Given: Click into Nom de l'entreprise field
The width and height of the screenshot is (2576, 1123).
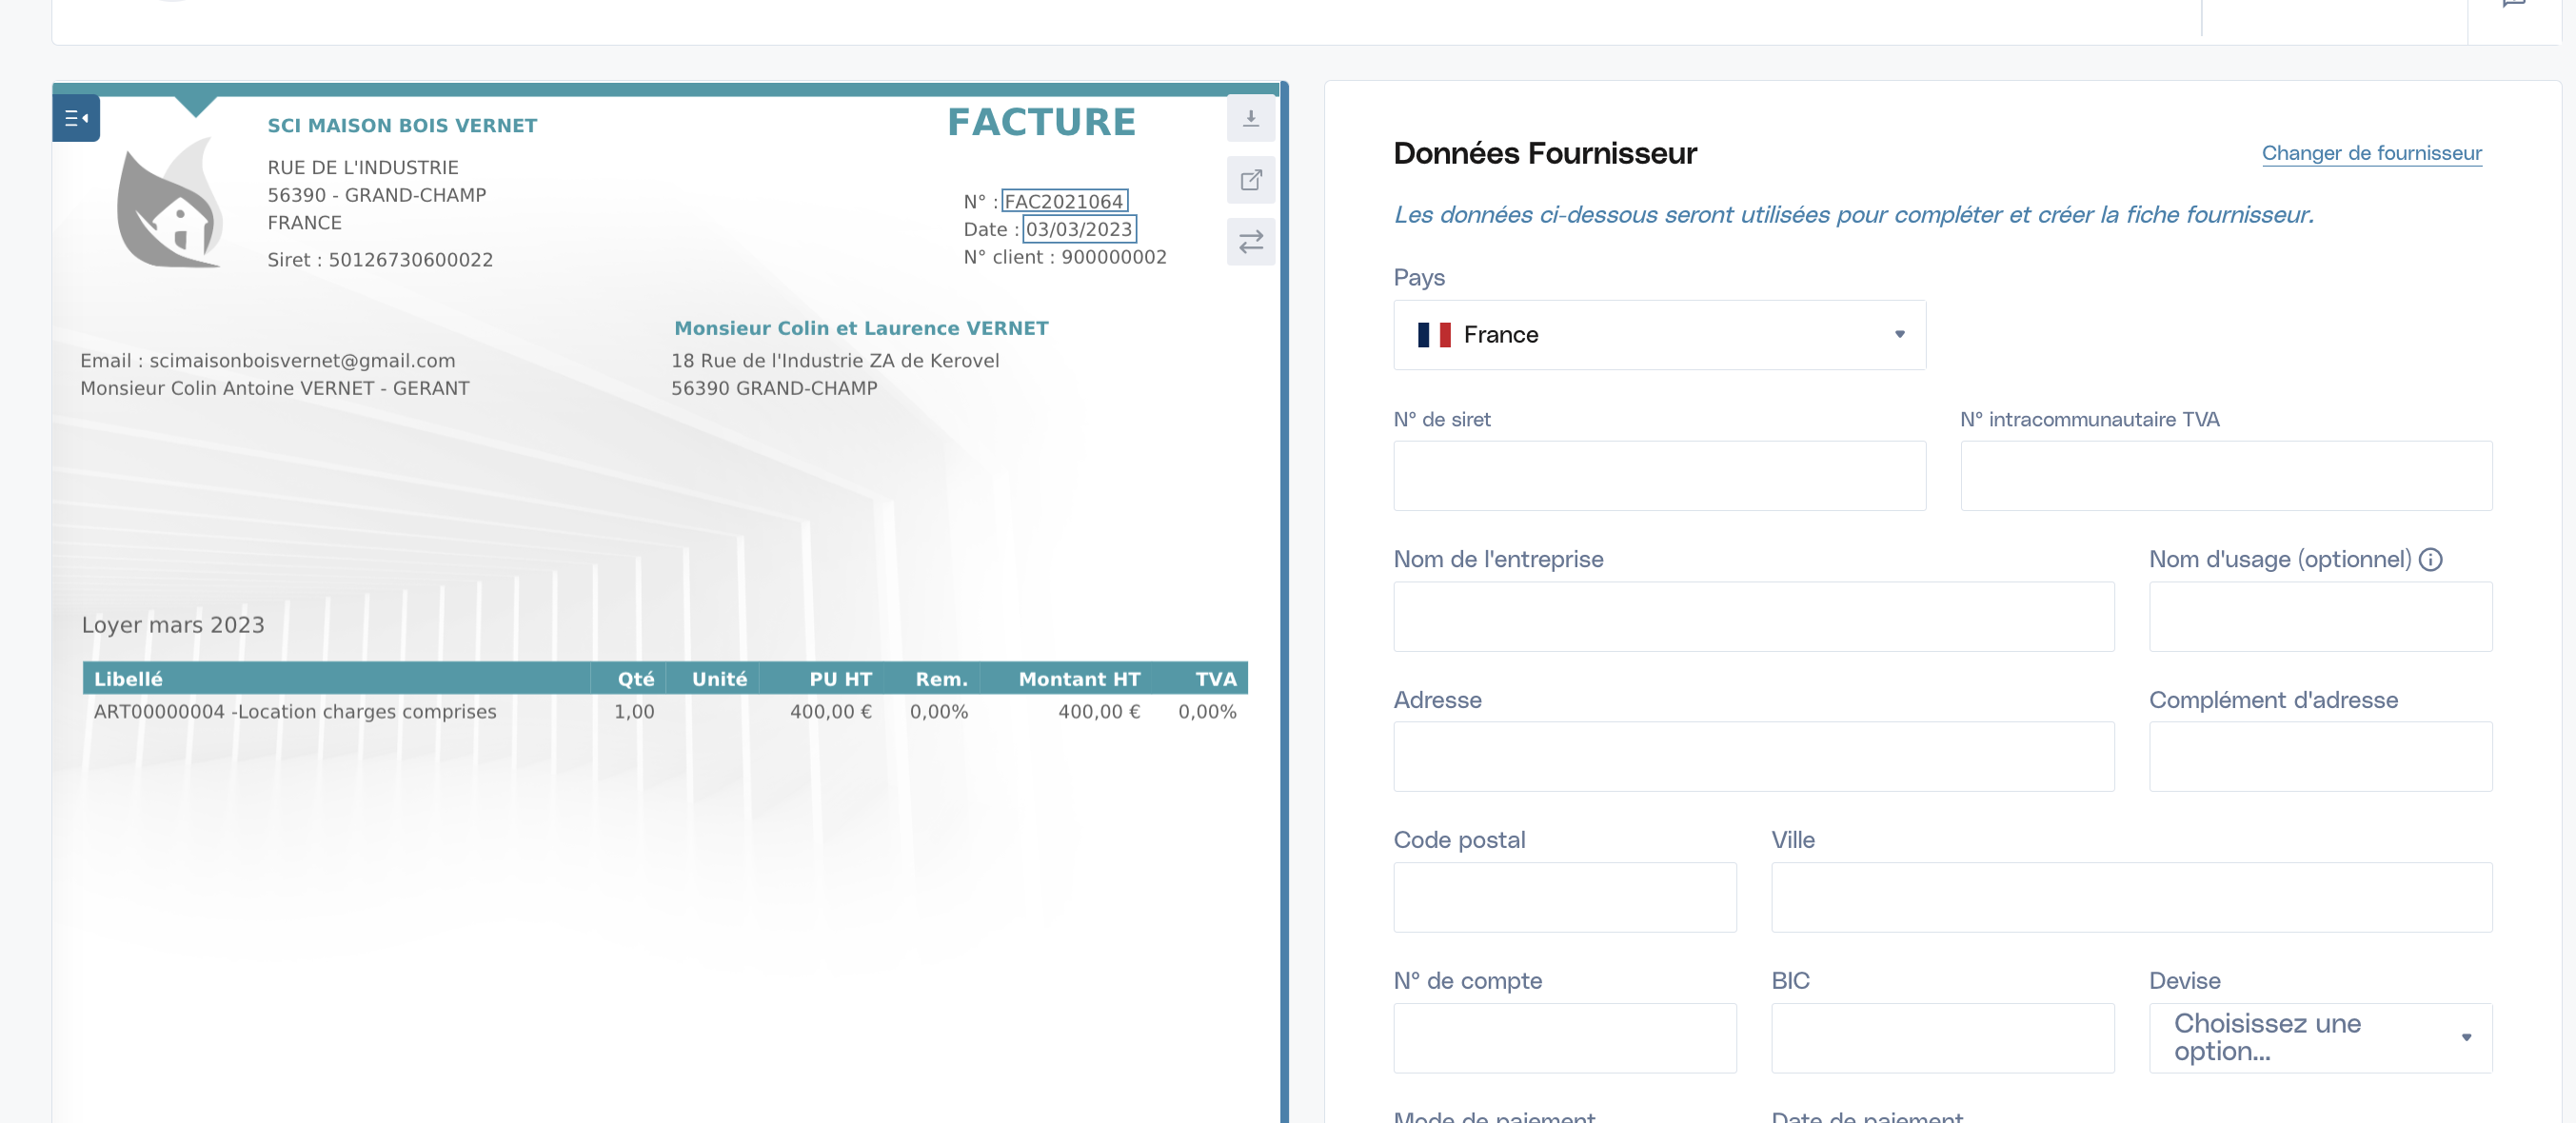Looking at the screenshot, I should click(x=1753, y=617).
